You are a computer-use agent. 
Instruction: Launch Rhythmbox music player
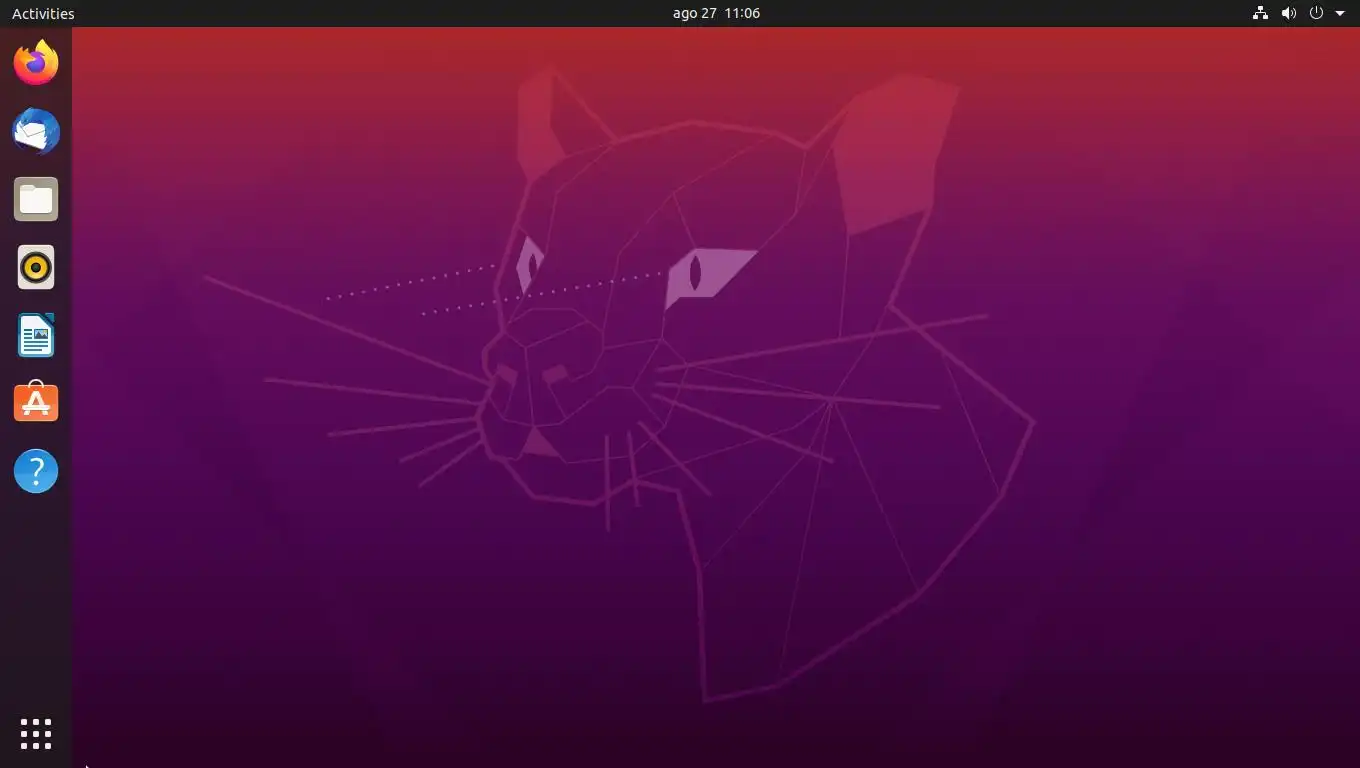pyautogui.click(x=36, y=267)
